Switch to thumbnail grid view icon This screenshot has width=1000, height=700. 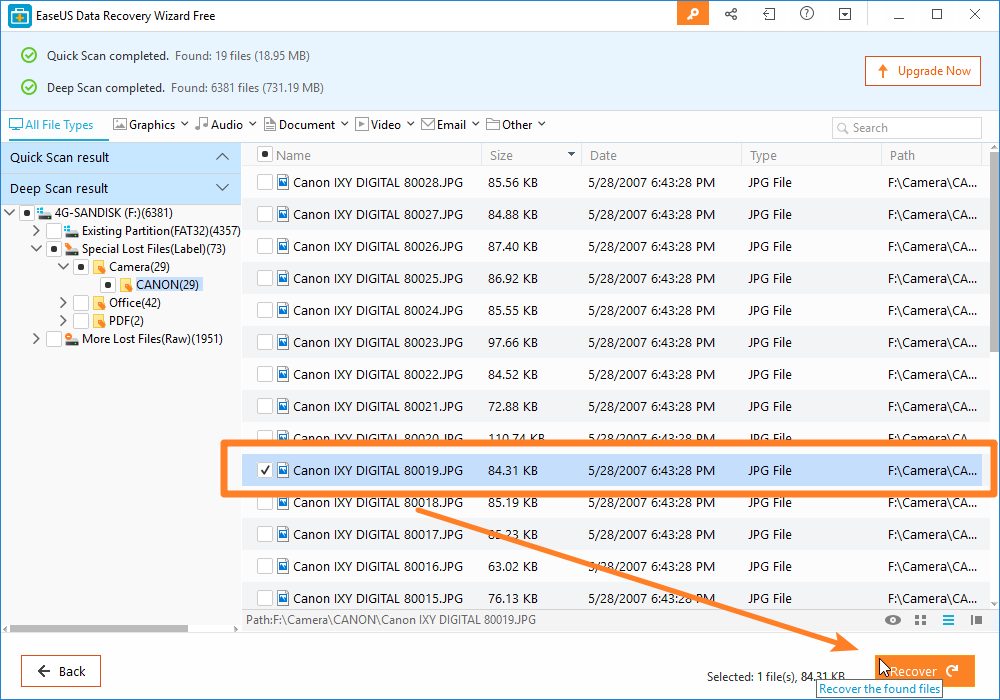pos(920,620)
